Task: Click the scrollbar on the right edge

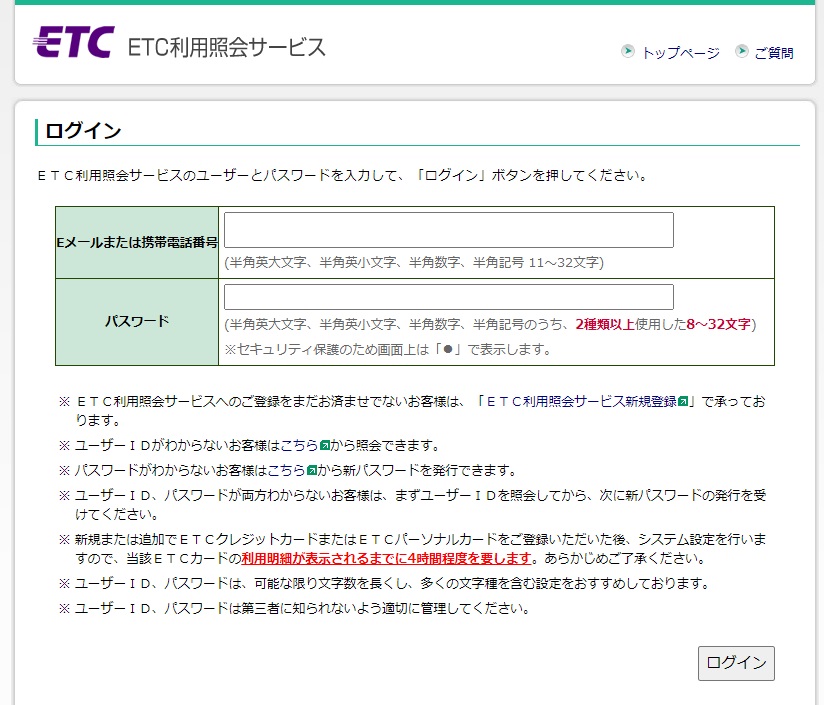Action: click(819, 350)
